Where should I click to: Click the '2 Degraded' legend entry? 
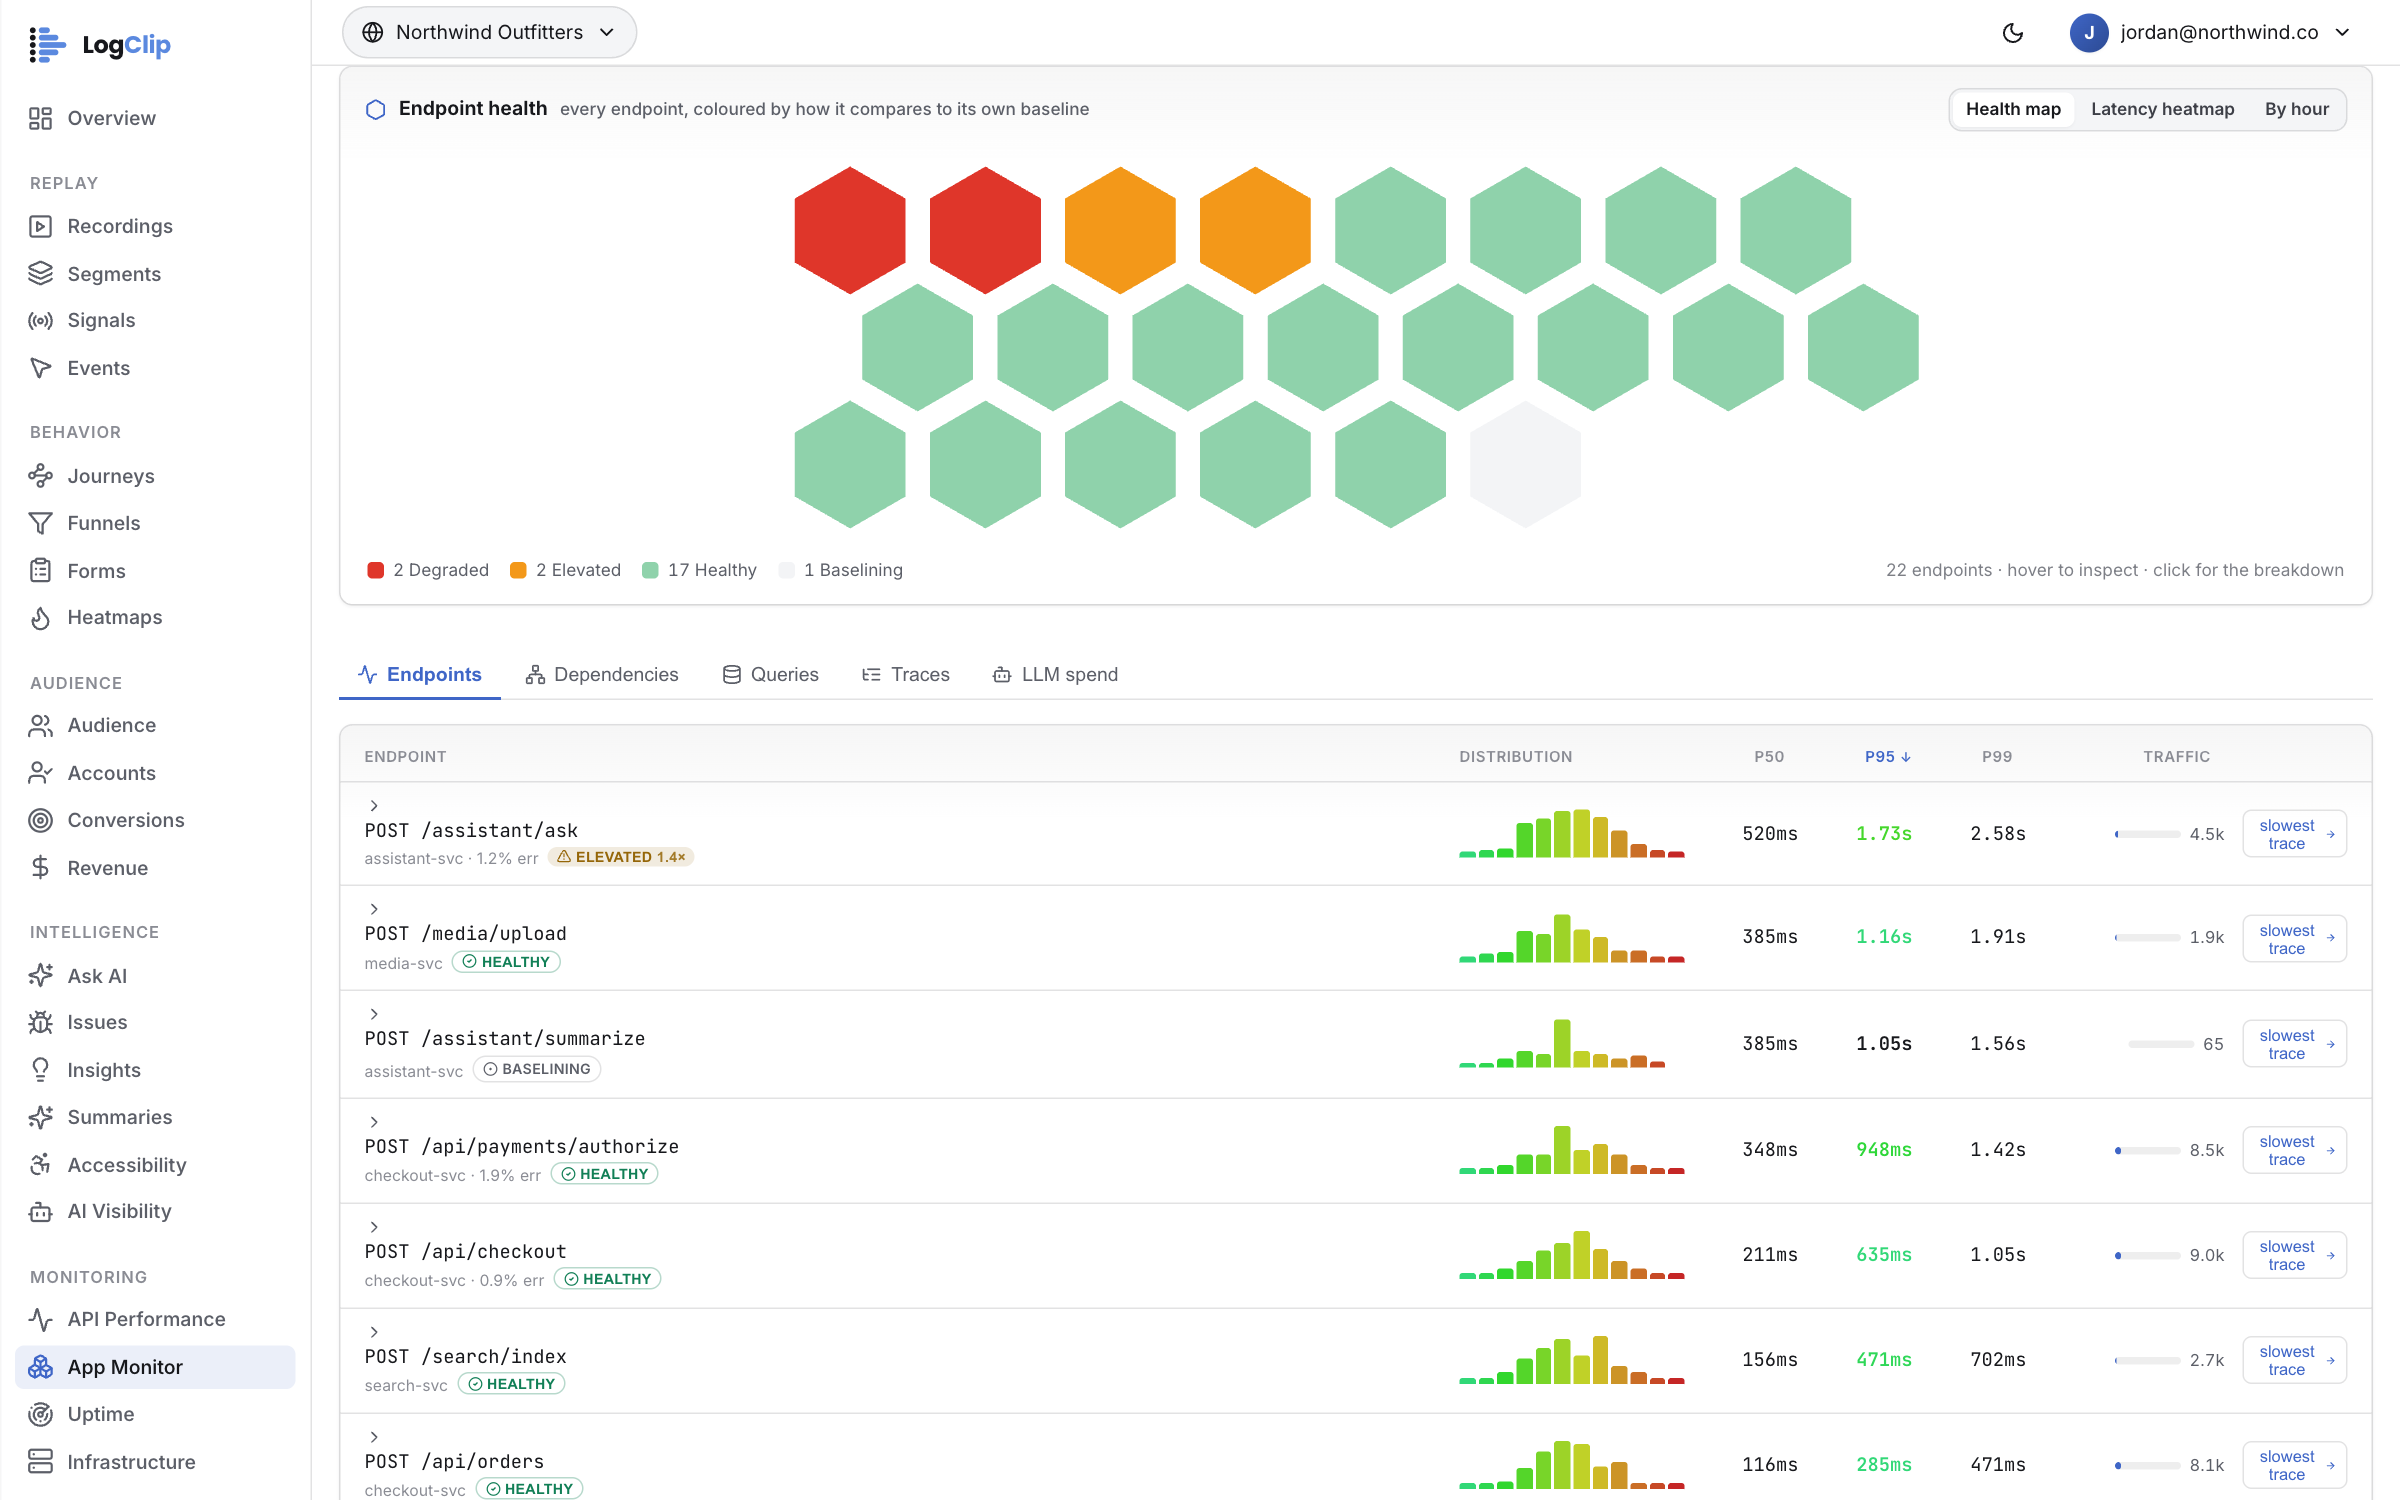[x=428, y=570]
